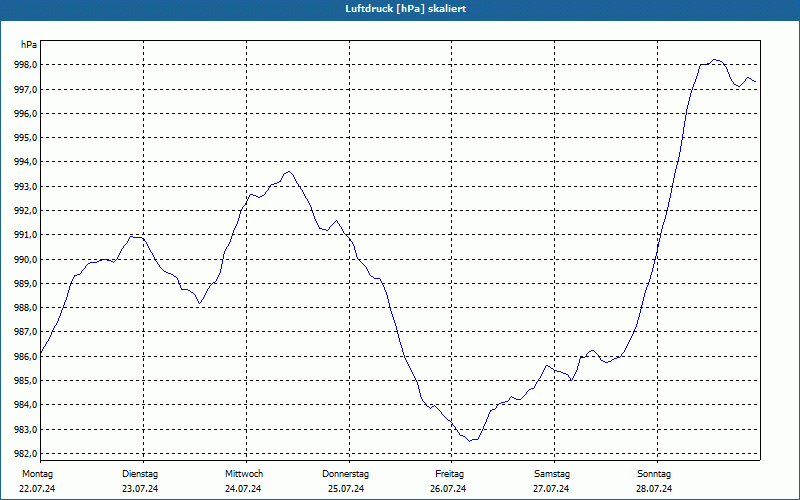Click the 987,0 axis value

27,332
